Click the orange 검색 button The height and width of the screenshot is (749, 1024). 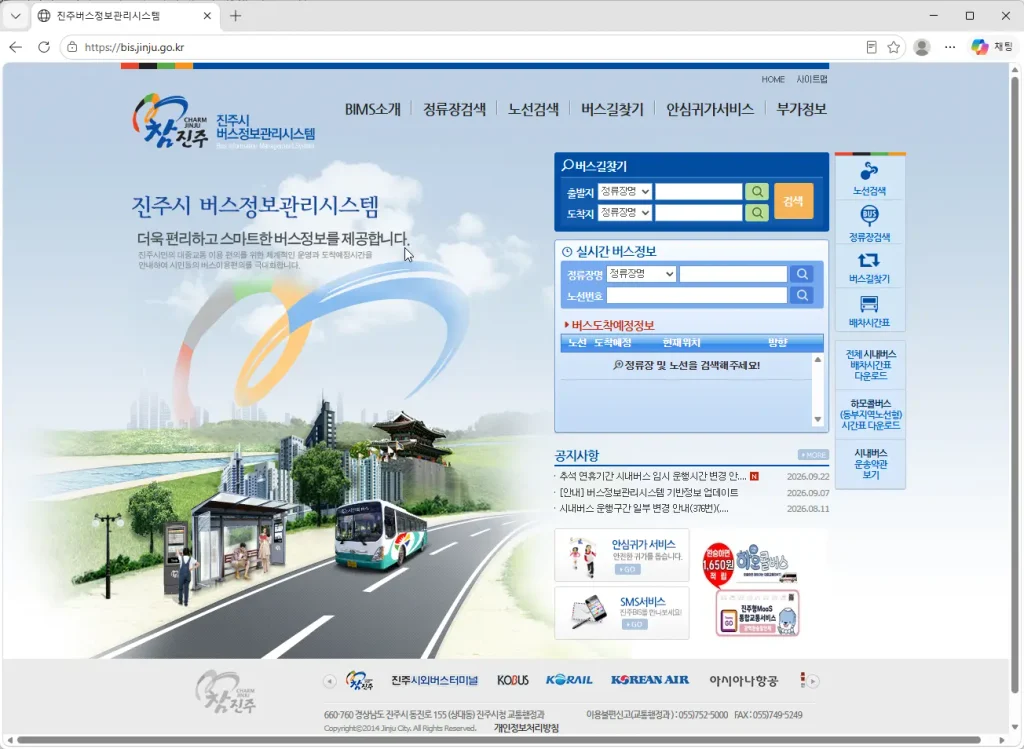793,201
